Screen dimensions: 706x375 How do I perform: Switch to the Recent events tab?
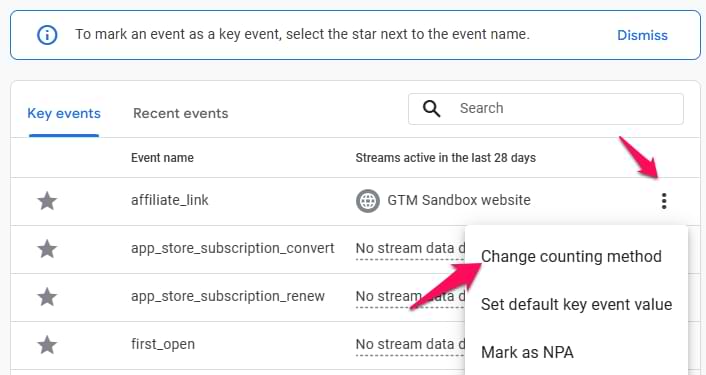tap(181, 113)
